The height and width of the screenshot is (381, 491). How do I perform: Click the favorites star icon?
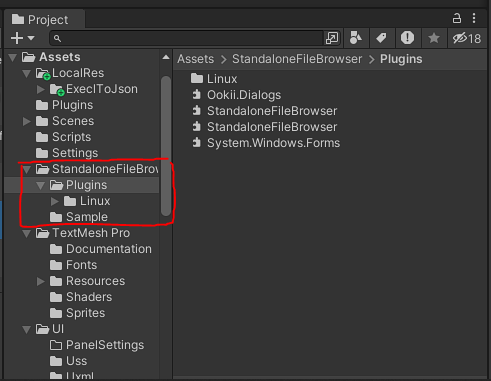pyautogui.click(x=434, y=38)
